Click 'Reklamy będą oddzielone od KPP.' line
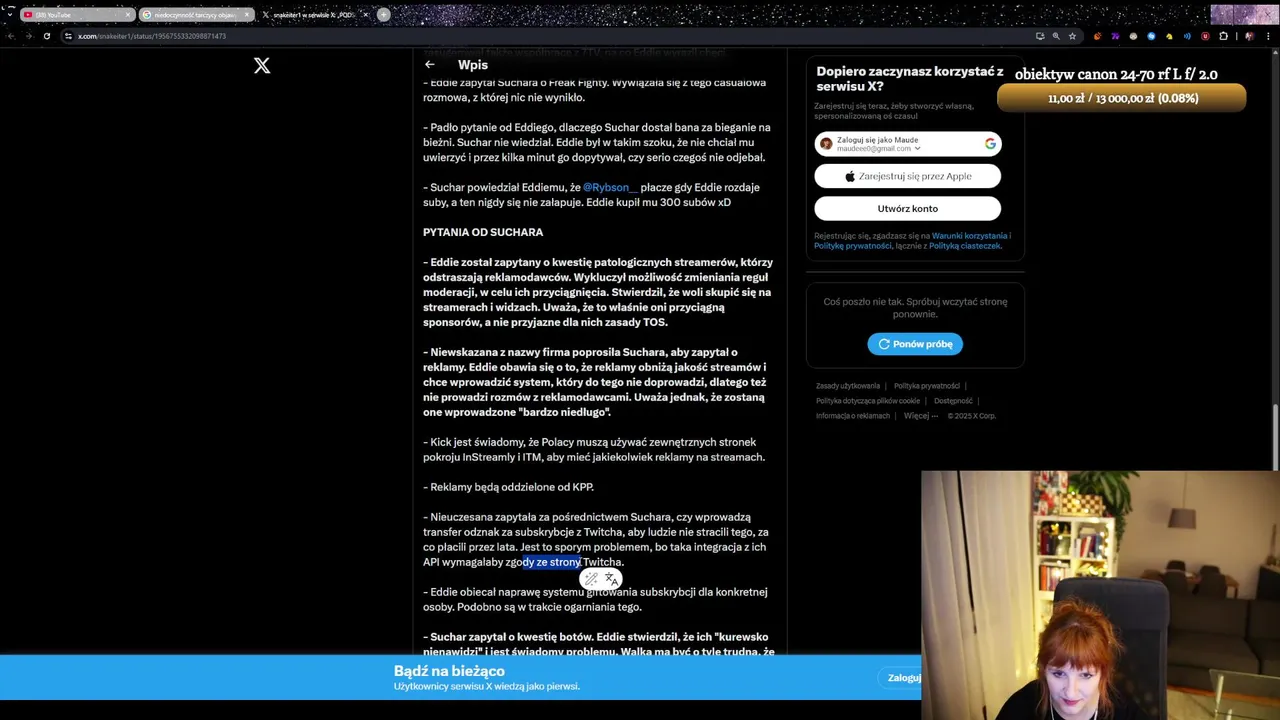This screenshot has width=1280, height=720. coord(508,487)
